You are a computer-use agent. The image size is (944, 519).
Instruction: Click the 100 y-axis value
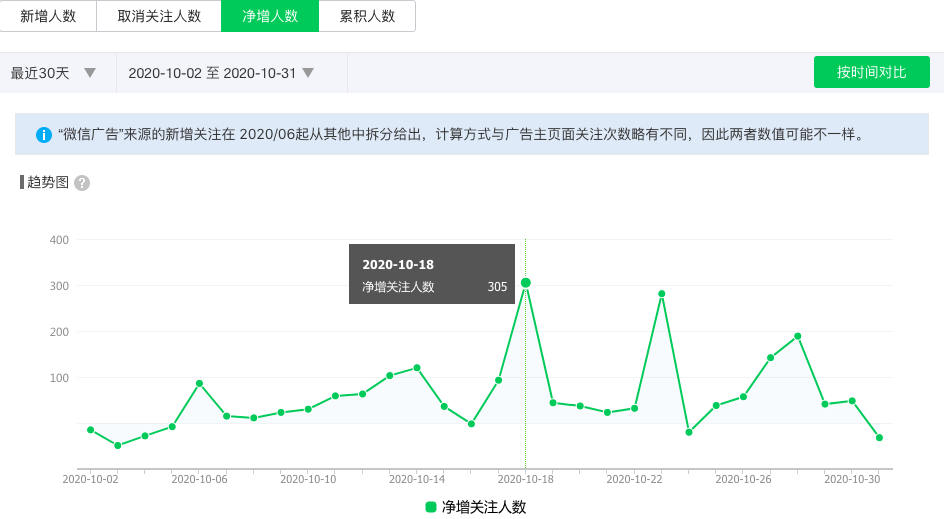[x=59, y=378]
